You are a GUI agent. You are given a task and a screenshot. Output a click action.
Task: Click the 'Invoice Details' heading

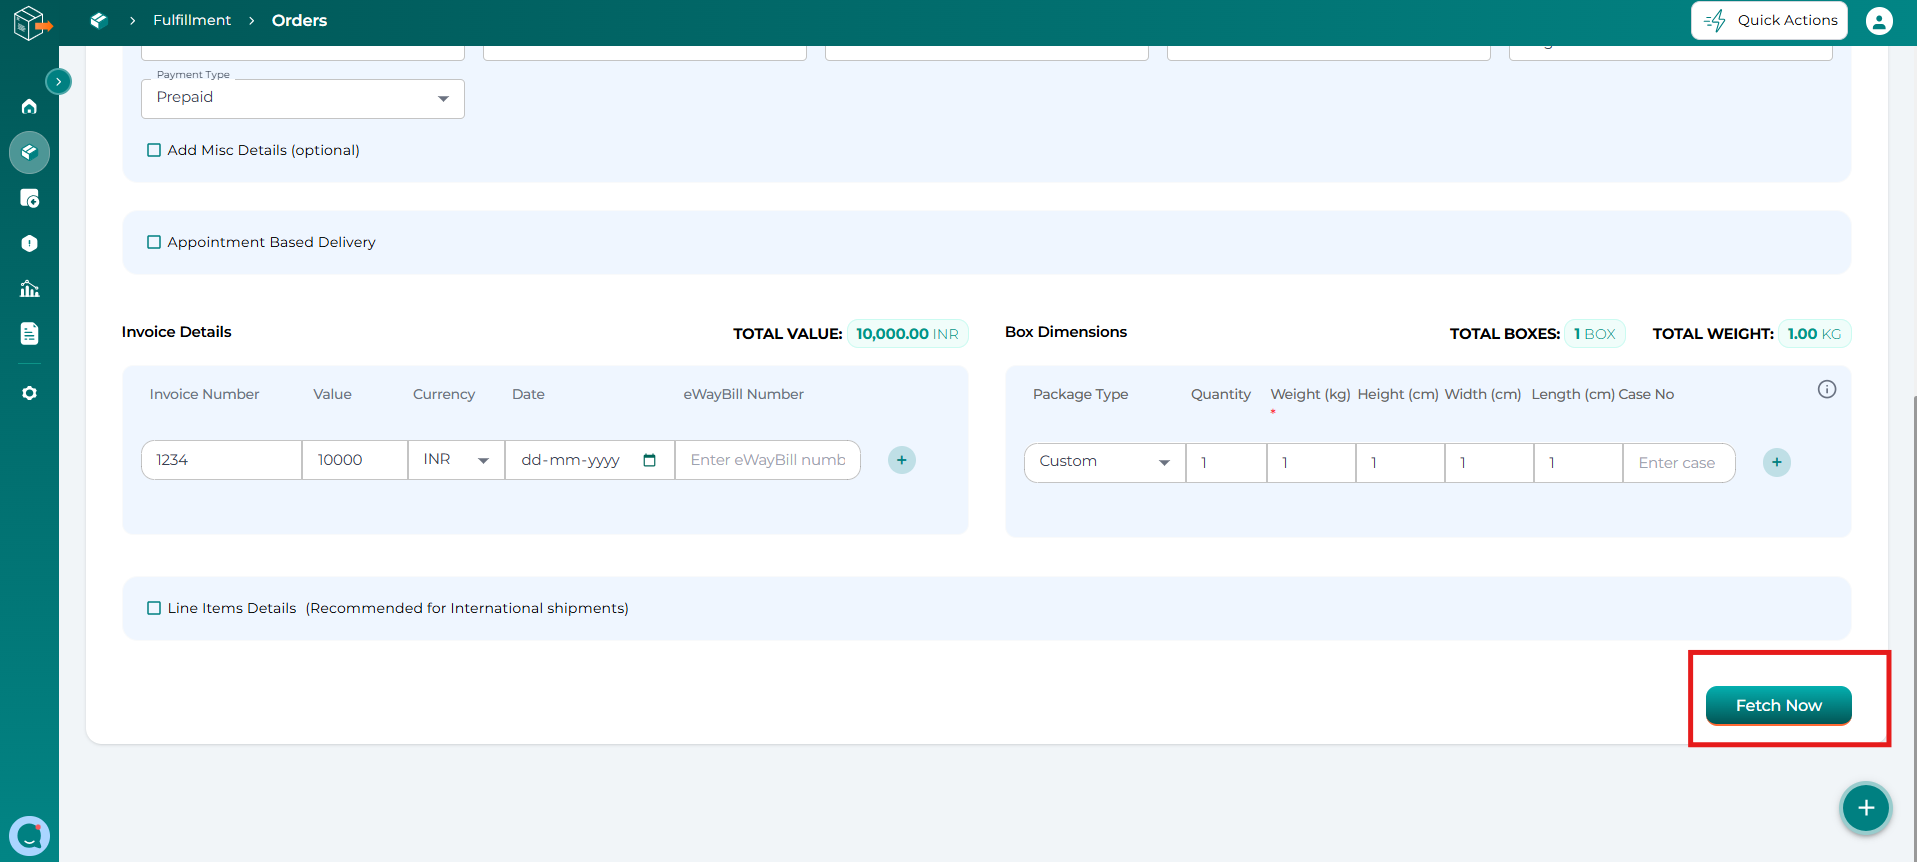tap(176, 332)
